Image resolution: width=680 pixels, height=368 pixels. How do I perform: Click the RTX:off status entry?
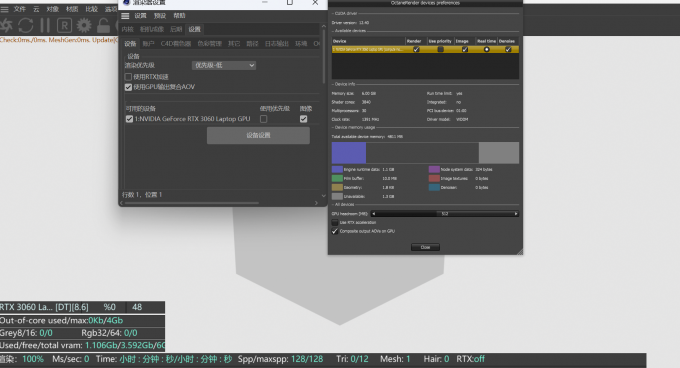[471, 359]
